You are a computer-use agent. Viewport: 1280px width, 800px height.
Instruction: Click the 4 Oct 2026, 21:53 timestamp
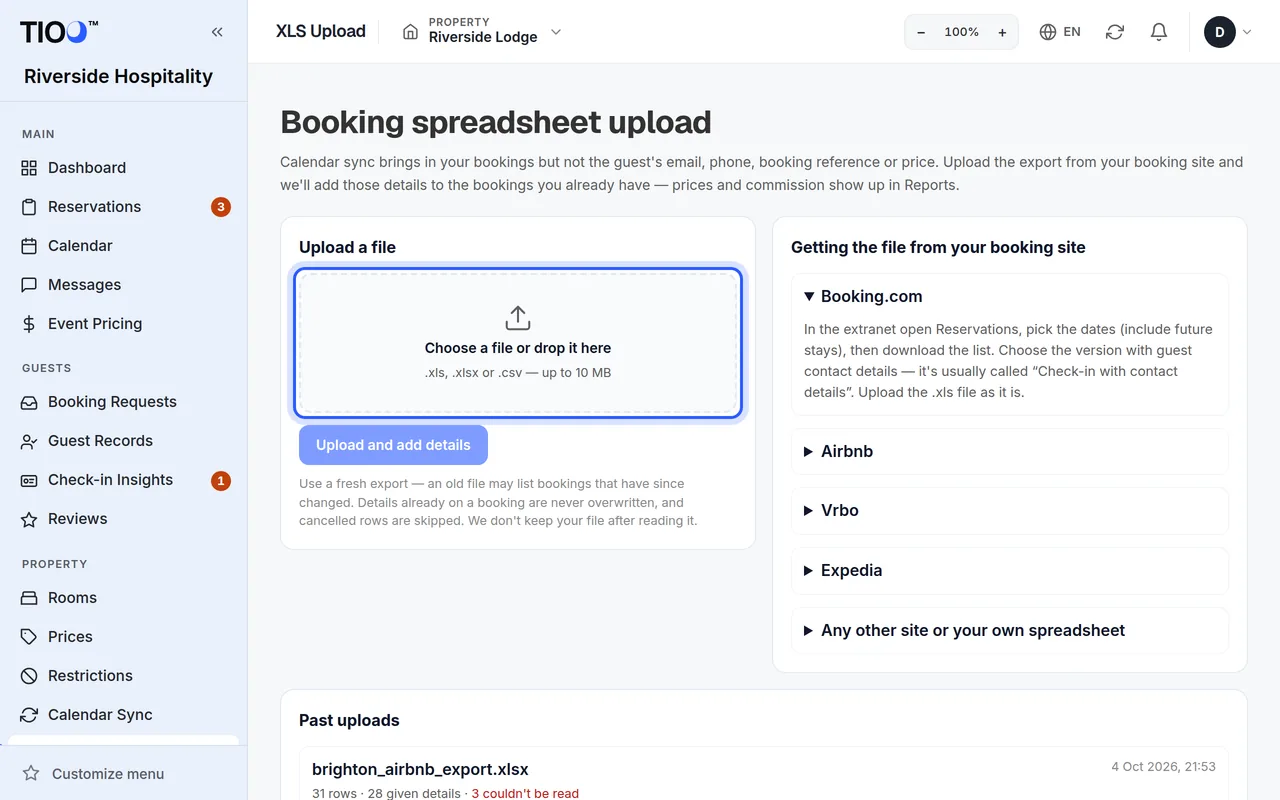(1163, 767)
